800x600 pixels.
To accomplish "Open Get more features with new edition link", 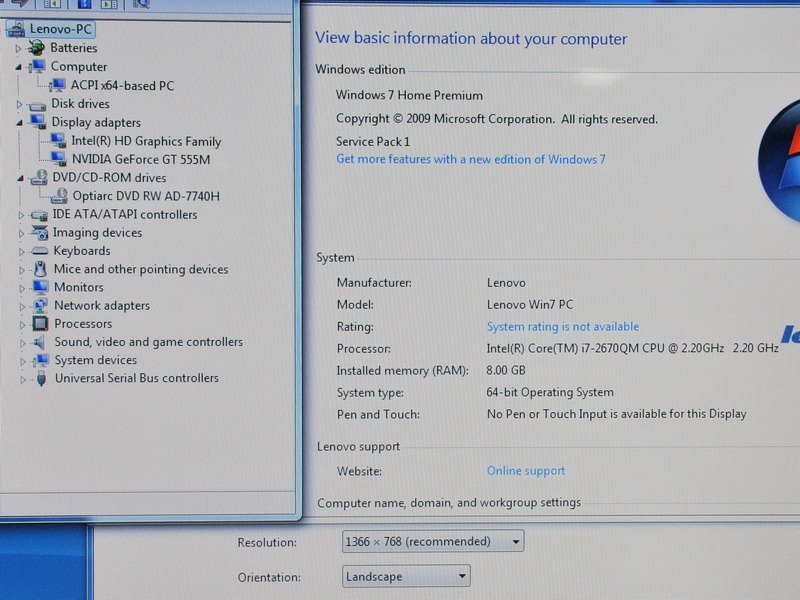I will click(470, 159).
